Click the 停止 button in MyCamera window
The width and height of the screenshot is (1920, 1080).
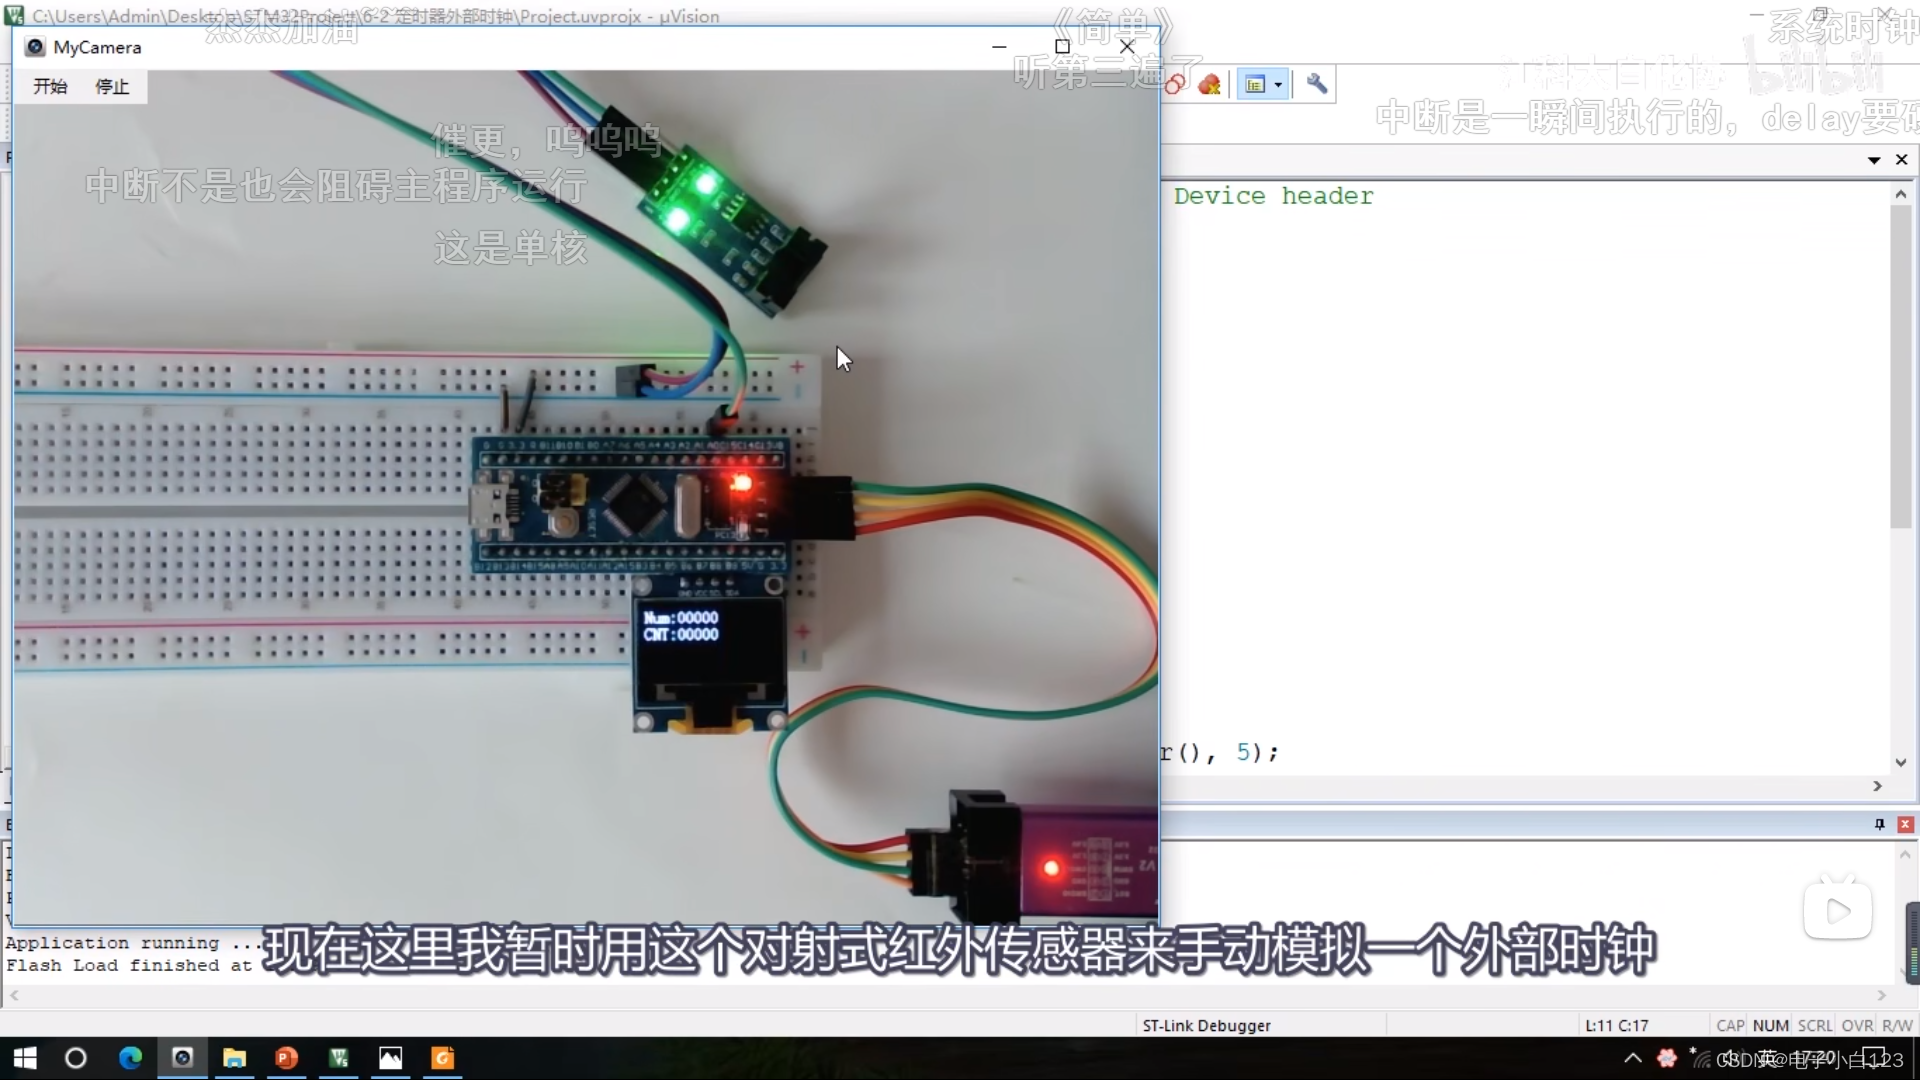coord(112,86)
